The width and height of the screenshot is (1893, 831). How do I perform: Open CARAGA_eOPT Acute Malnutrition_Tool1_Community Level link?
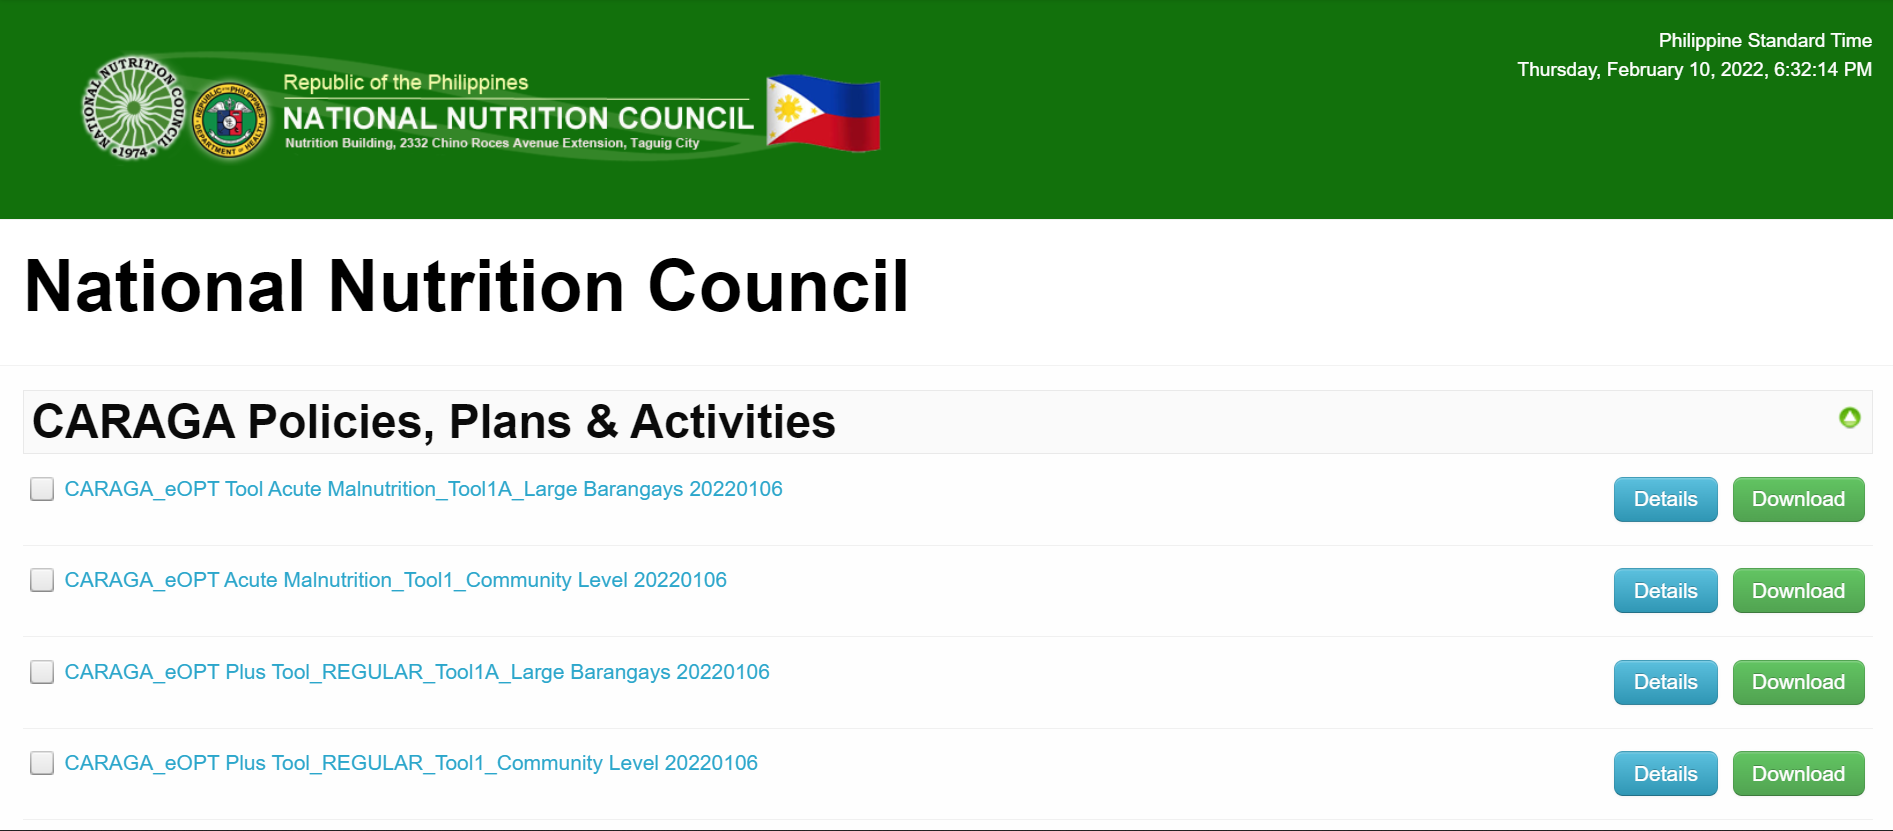395,580
